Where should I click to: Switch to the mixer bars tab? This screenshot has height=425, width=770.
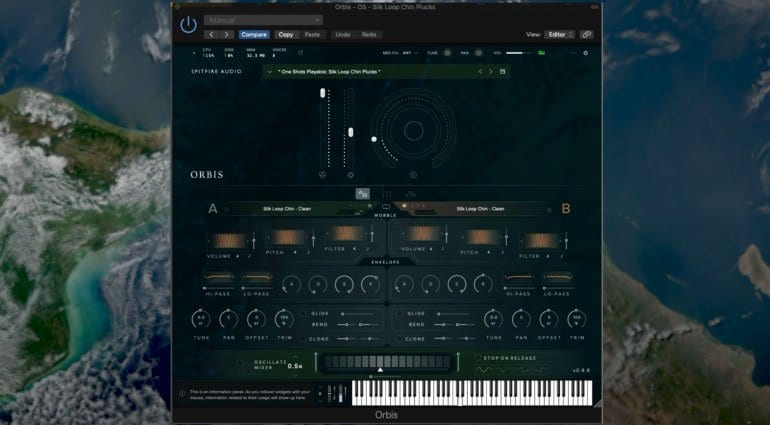(x=387, y=194)
